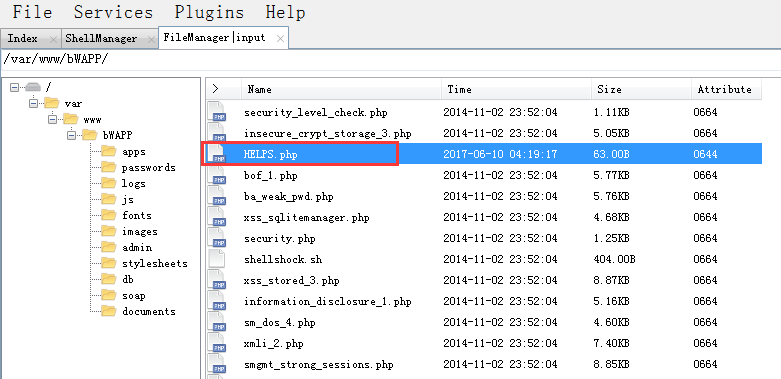Sort by the Time column header

tap(516, 89)
